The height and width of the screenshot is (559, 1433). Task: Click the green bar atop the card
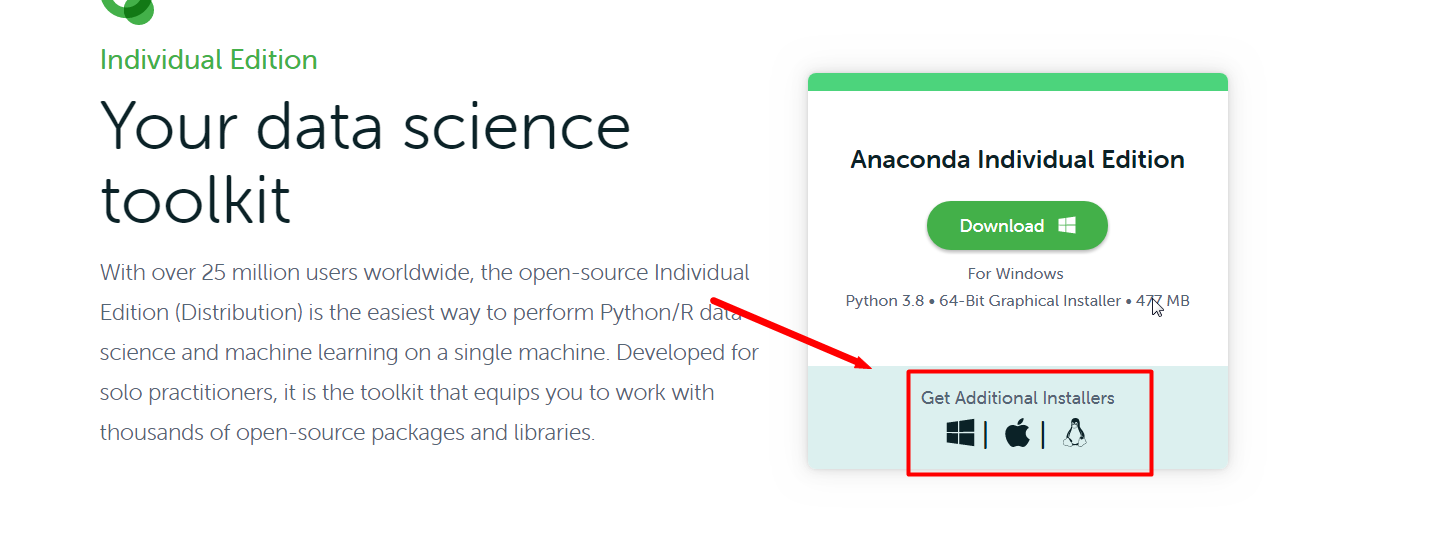[1017, 82]
